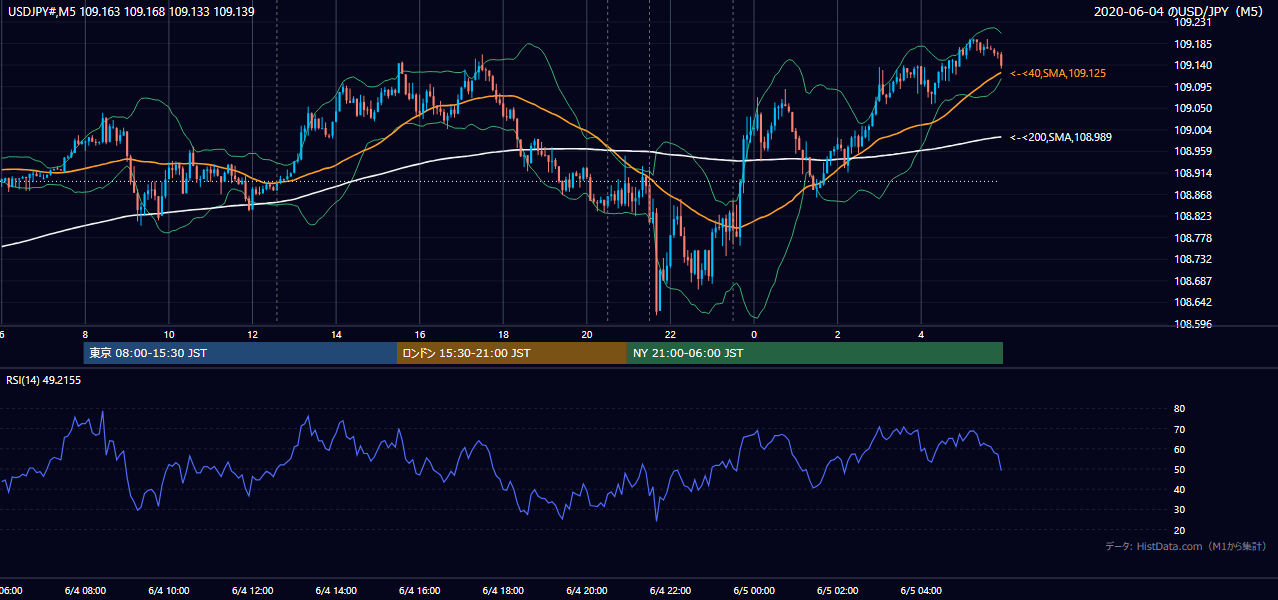Click hour tick 18 under the price chart
The image size is (1278, 600).
pyautogui.click(x=504, y=335)
